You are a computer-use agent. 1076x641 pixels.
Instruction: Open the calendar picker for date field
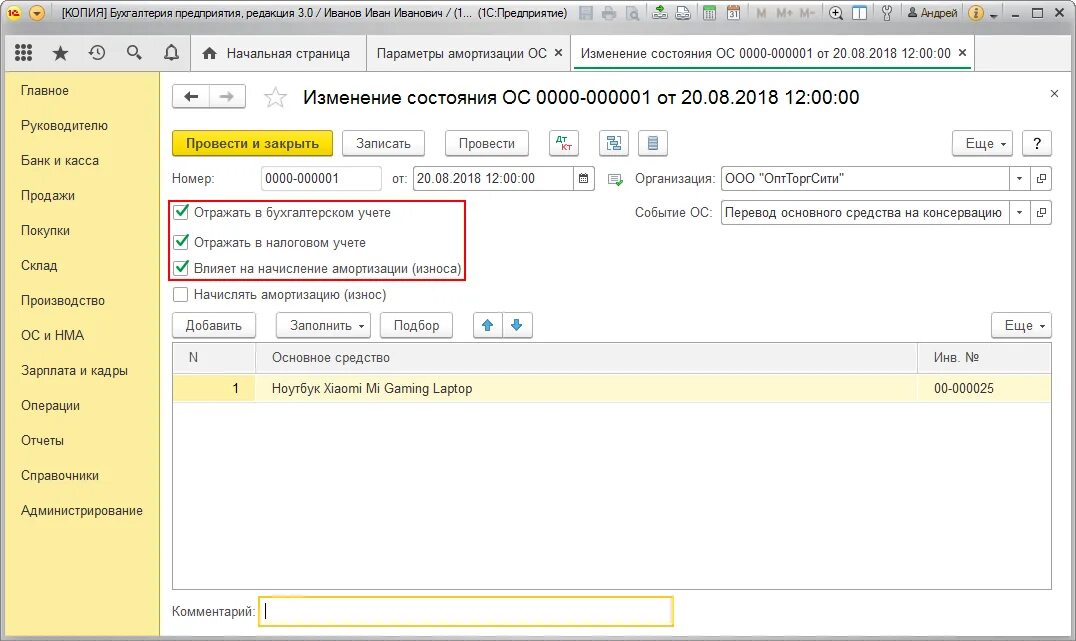click(x=583, y=178)
